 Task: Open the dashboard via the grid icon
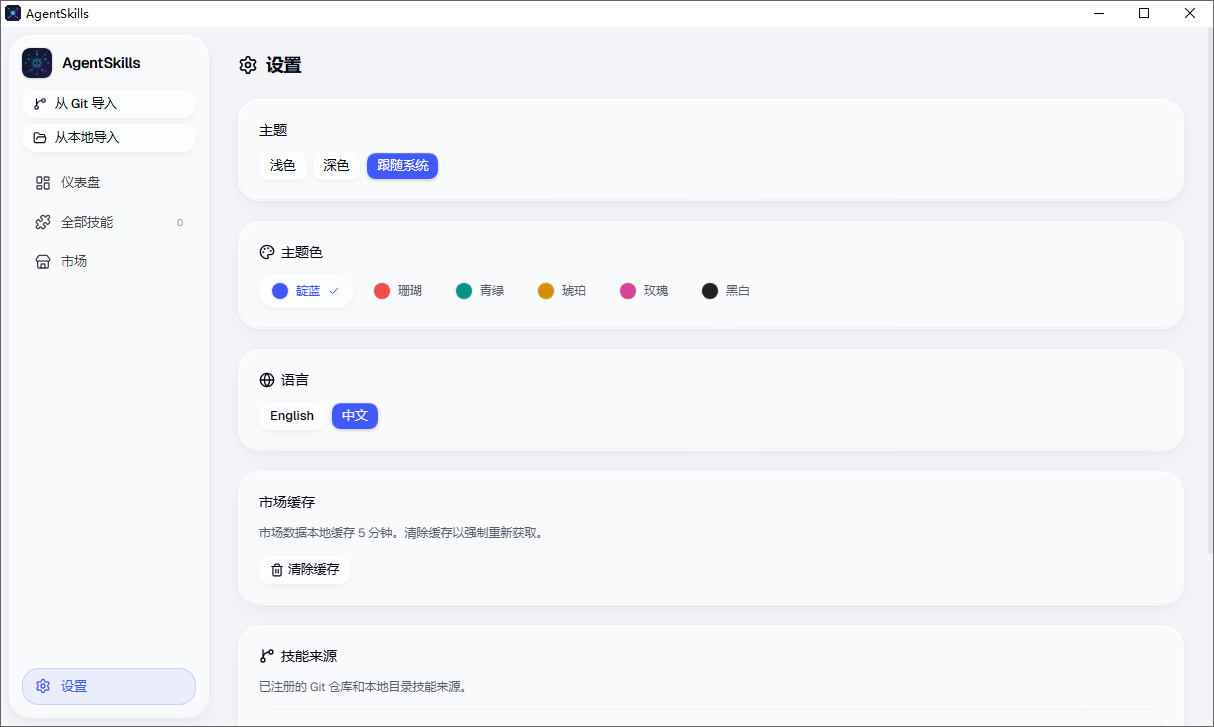pos(41,182)
